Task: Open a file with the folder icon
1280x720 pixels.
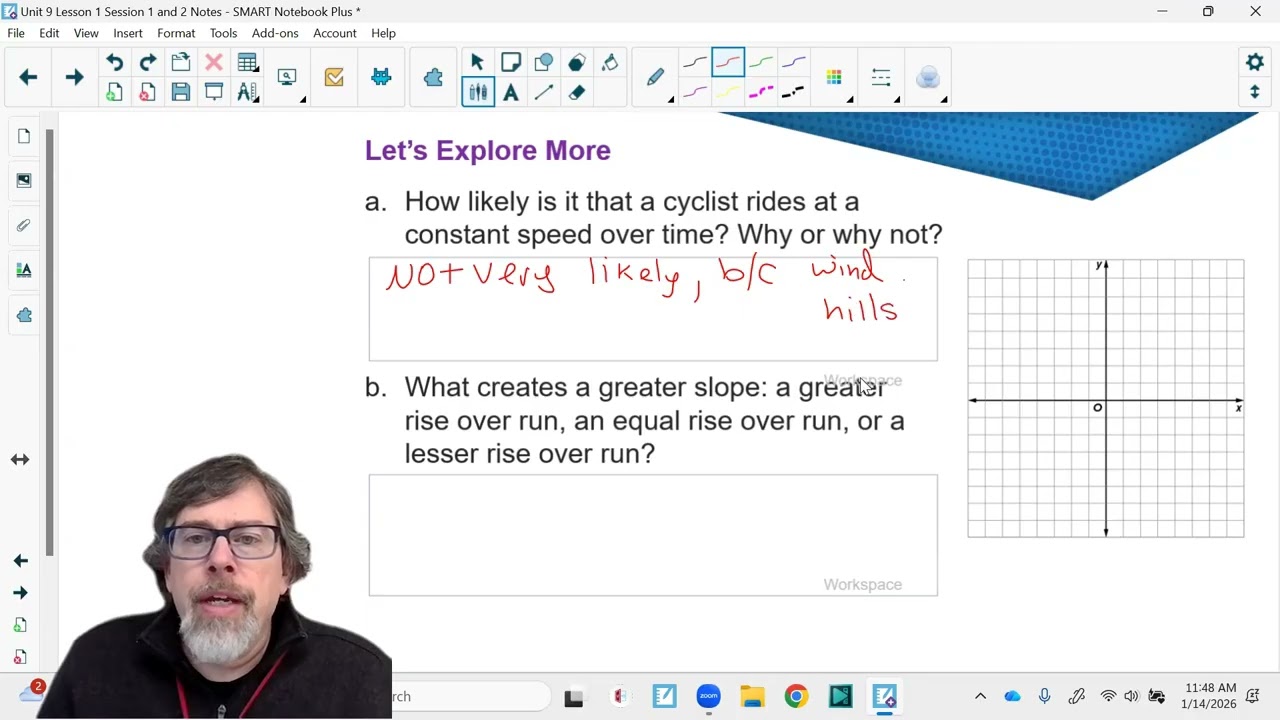Action: [x=180, y=63]
